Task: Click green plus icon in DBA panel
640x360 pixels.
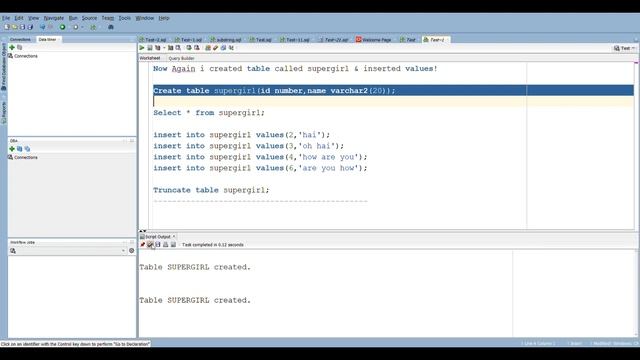Action: (x=12, y=149)
